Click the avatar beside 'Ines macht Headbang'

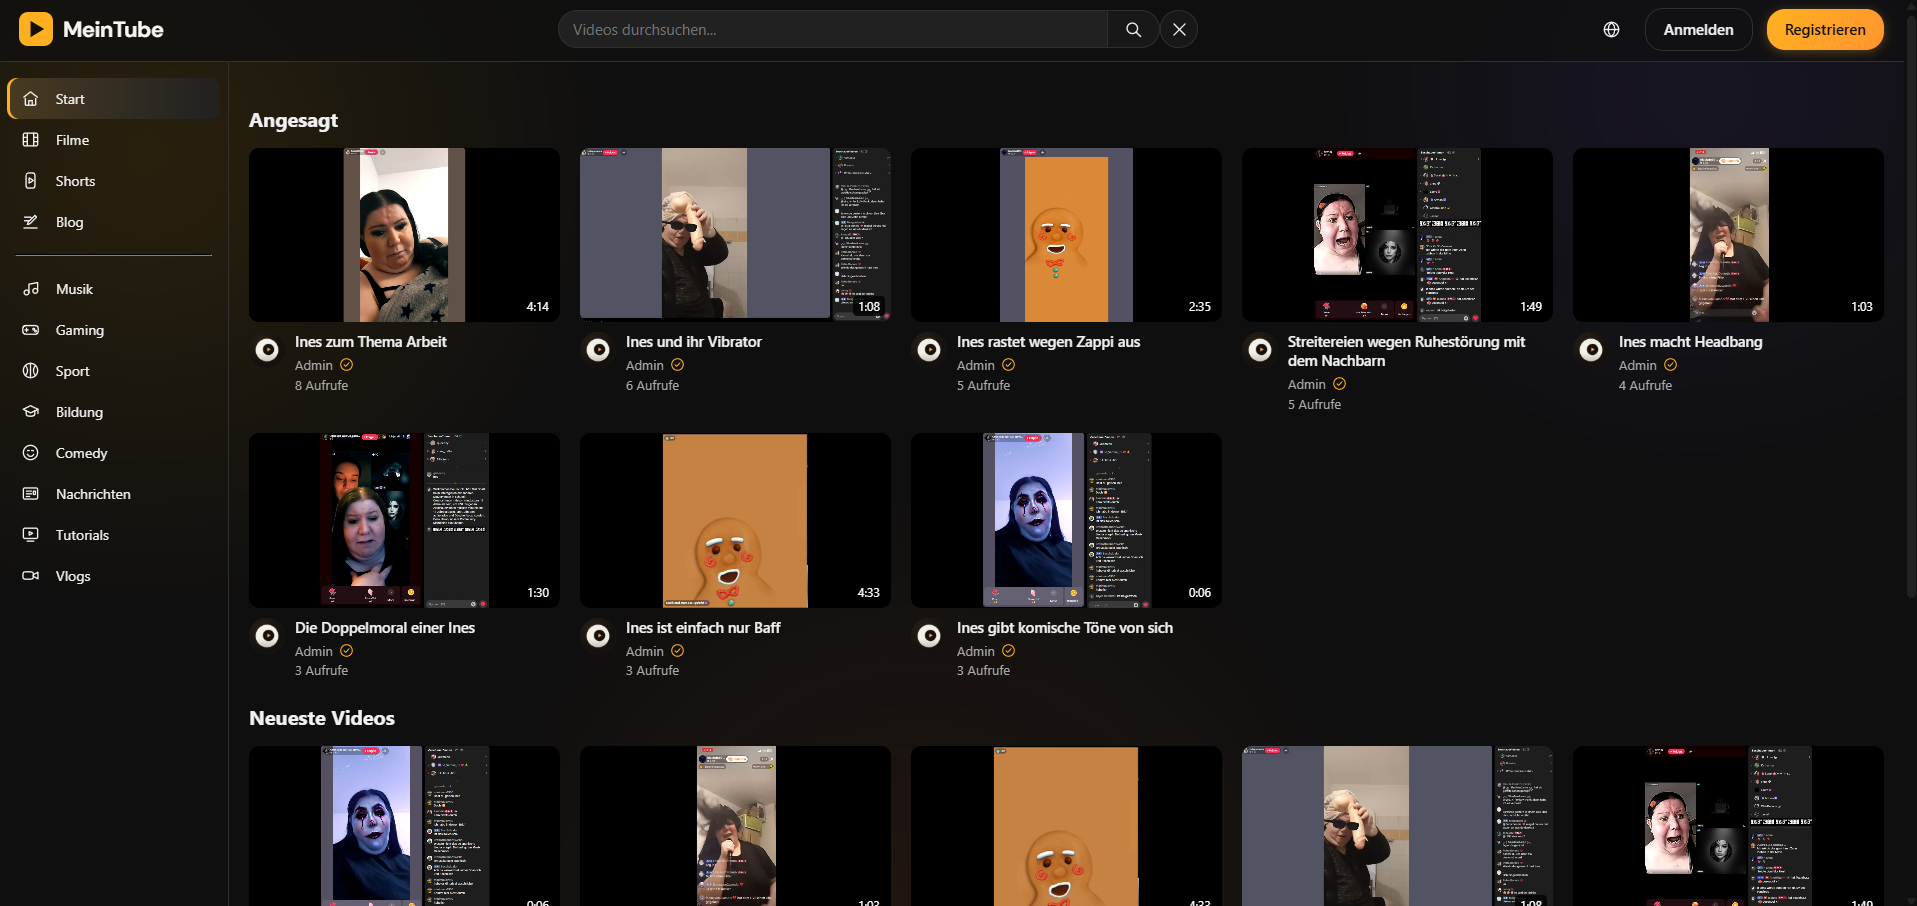(x=1591, y=350)
